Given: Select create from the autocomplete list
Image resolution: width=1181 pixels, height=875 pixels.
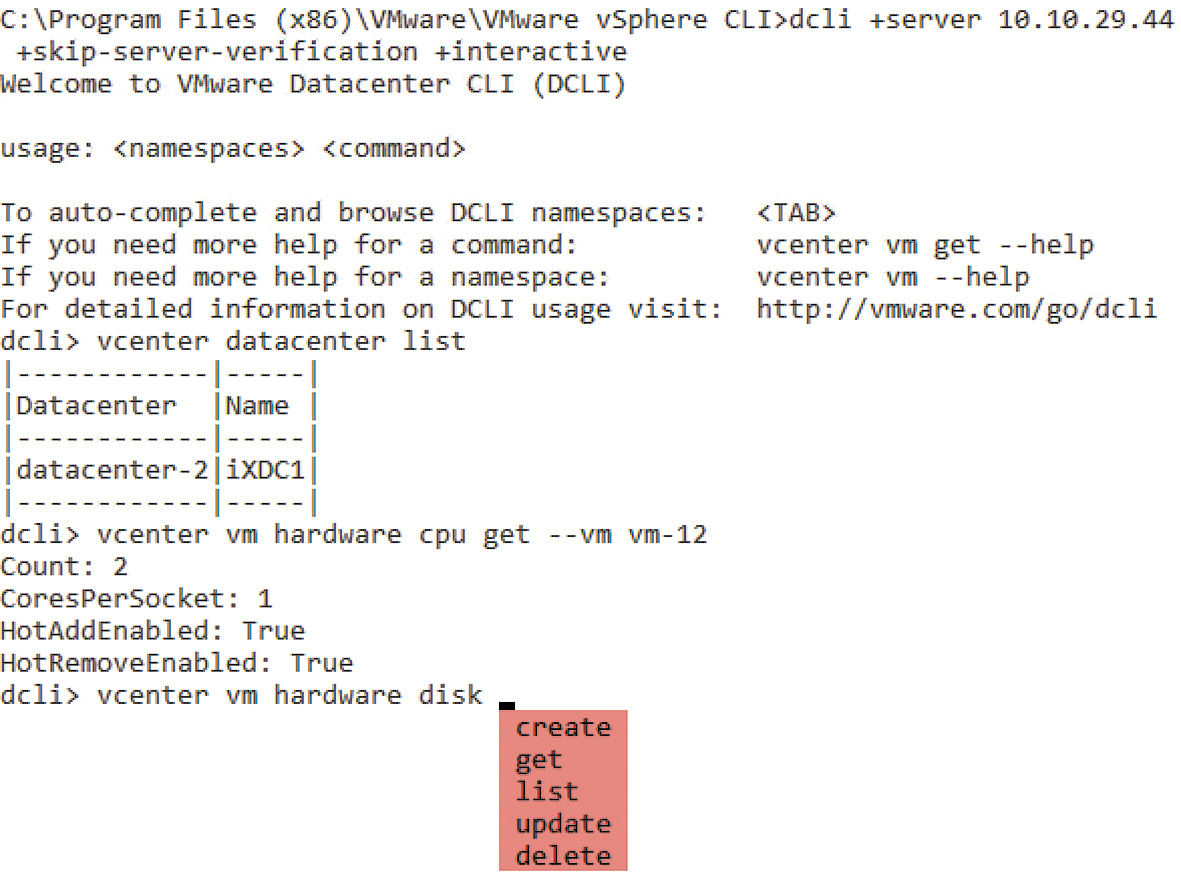Looking at the screenshot, I should tap(562, 727).
